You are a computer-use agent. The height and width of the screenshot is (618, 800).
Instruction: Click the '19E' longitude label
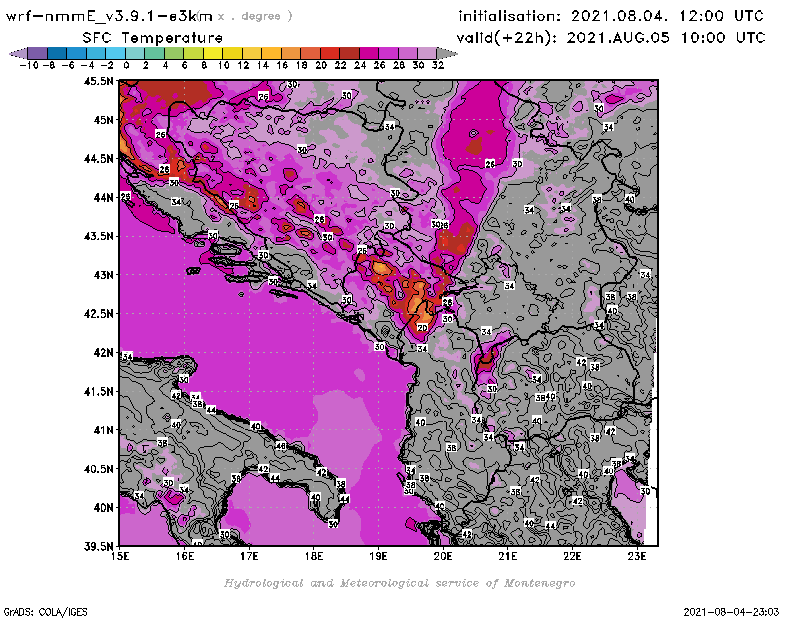point(378,556)
